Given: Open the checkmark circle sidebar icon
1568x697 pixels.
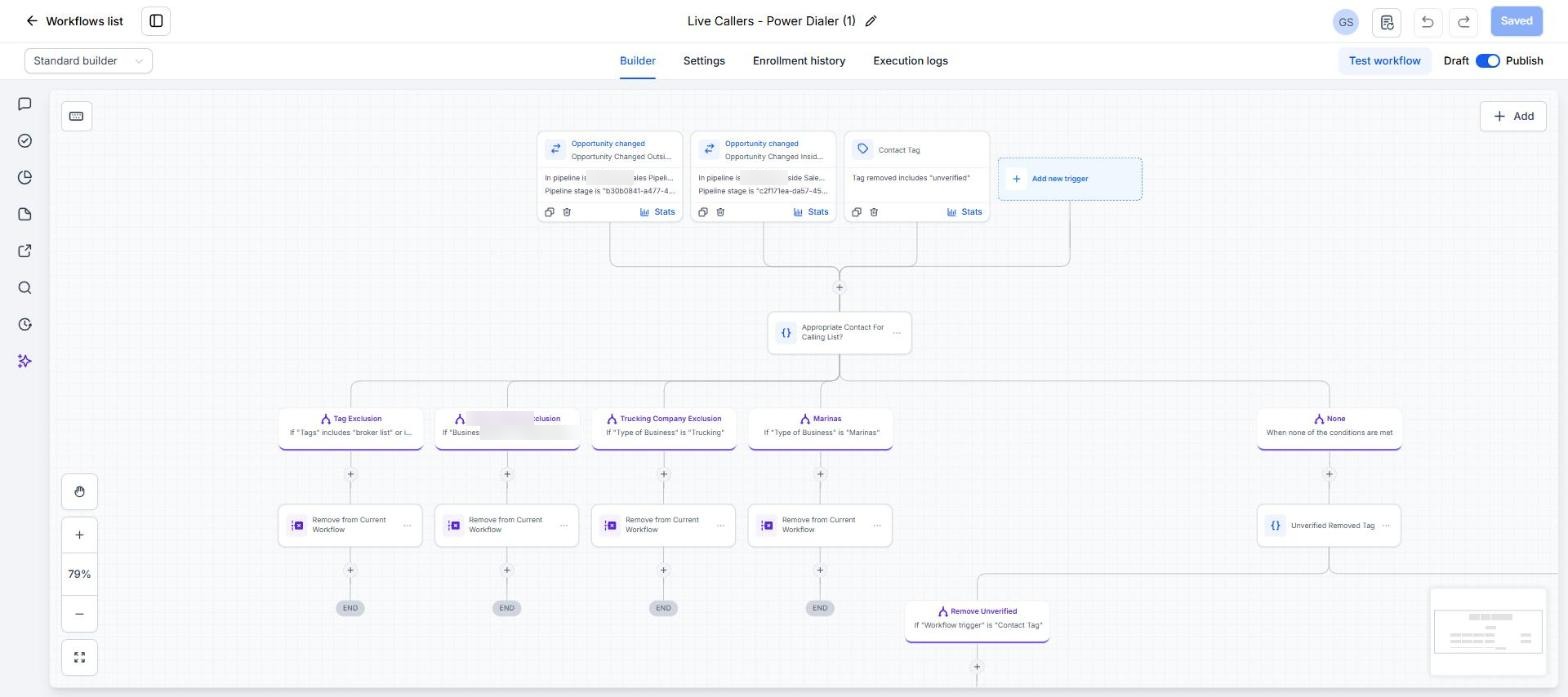Looking at the screenshot, I should coord(25,141).
